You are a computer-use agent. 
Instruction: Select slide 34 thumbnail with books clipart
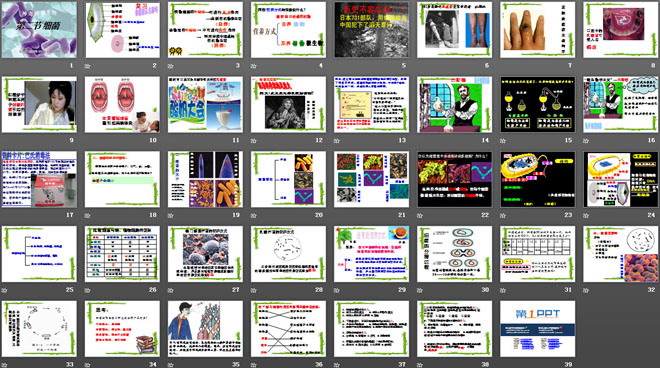click(122, 329)
